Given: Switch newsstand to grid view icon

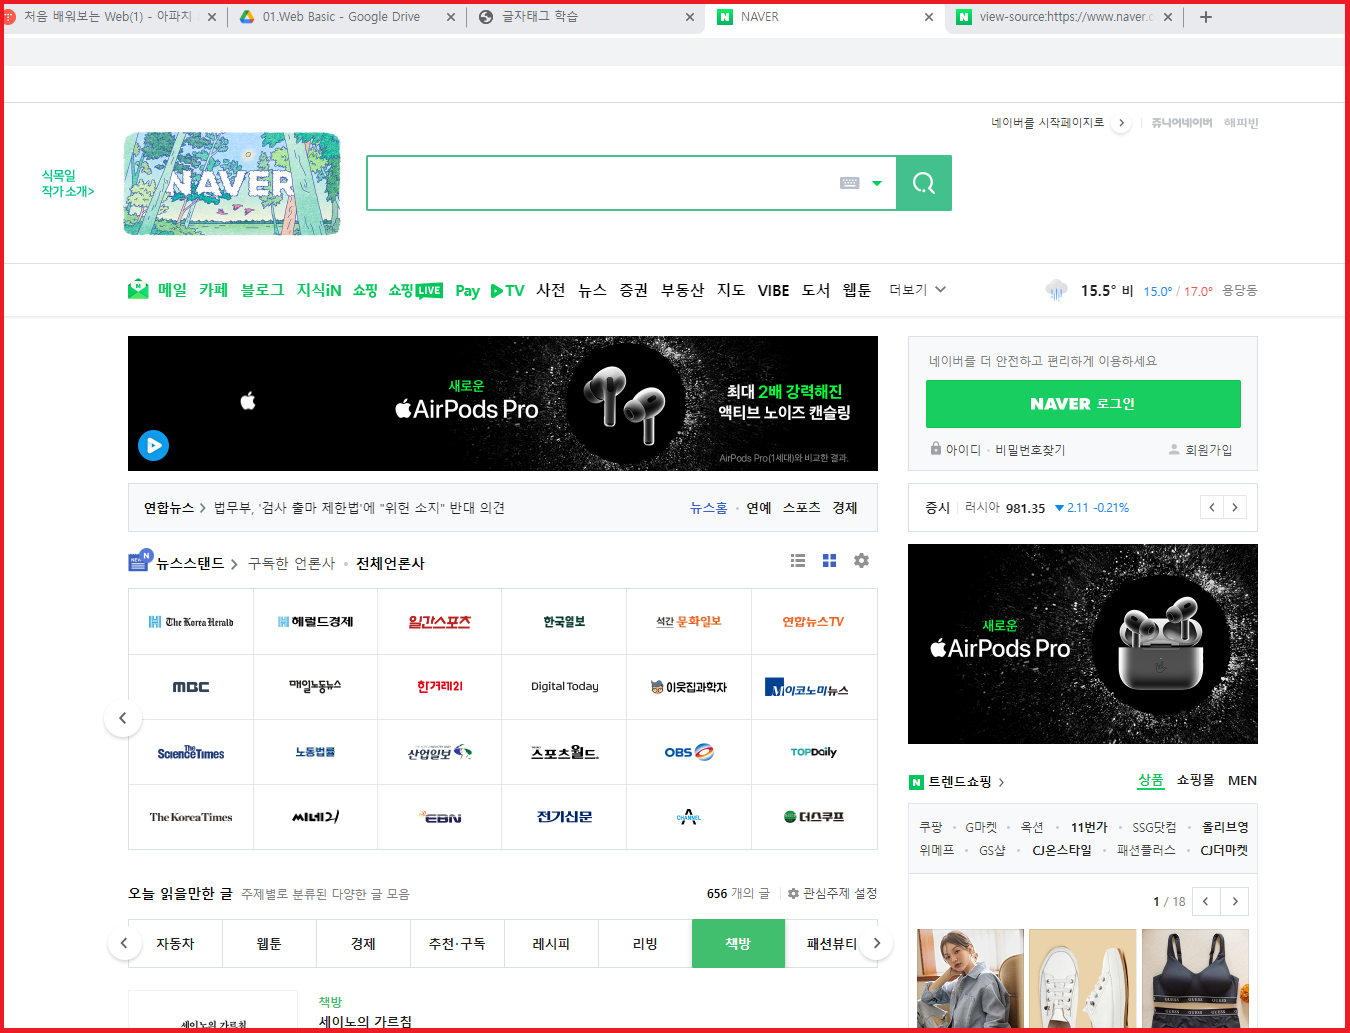Looking at the screenshot, I should pos(829,561).
